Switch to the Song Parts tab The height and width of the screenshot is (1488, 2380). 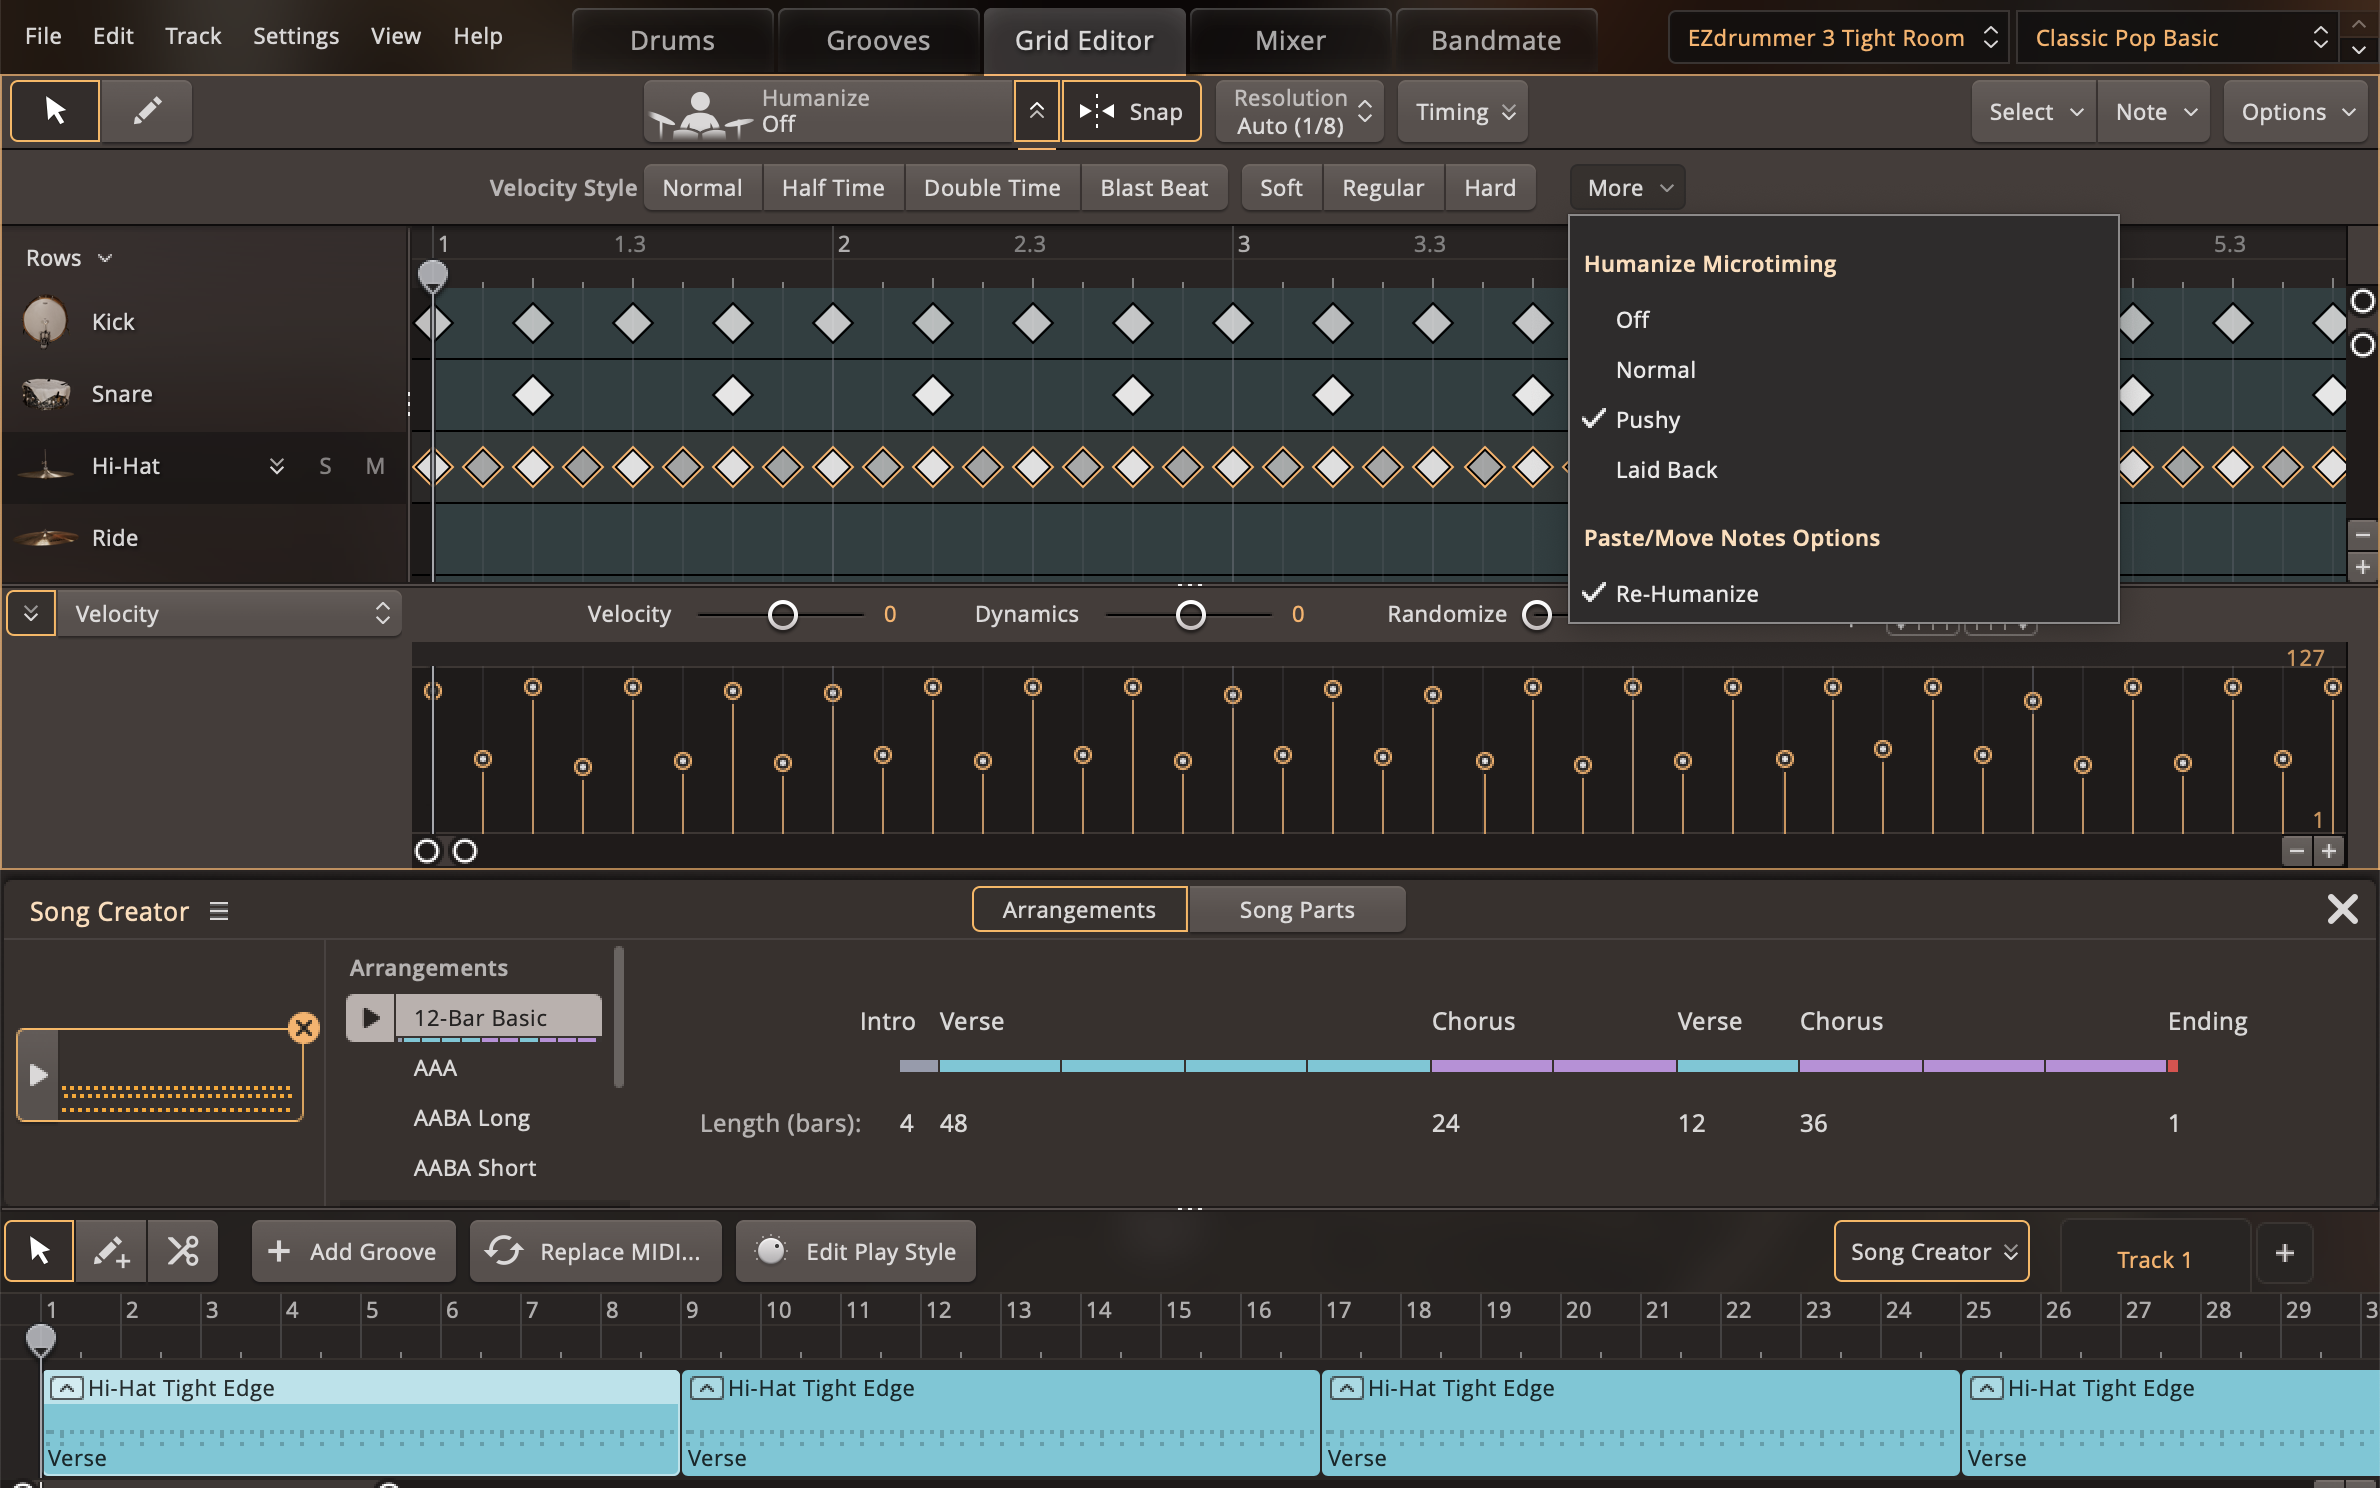pyautogui.click(x=1296, y=909)
